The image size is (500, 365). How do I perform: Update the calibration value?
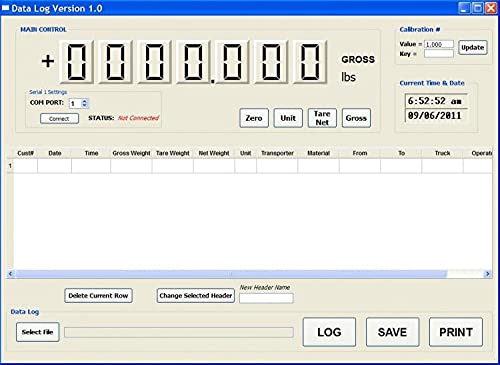click(x=473, y=47)
